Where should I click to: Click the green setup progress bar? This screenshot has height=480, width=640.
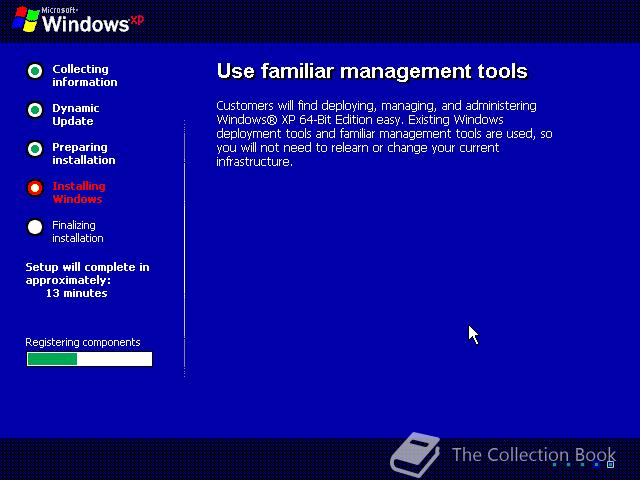(89, 359)
